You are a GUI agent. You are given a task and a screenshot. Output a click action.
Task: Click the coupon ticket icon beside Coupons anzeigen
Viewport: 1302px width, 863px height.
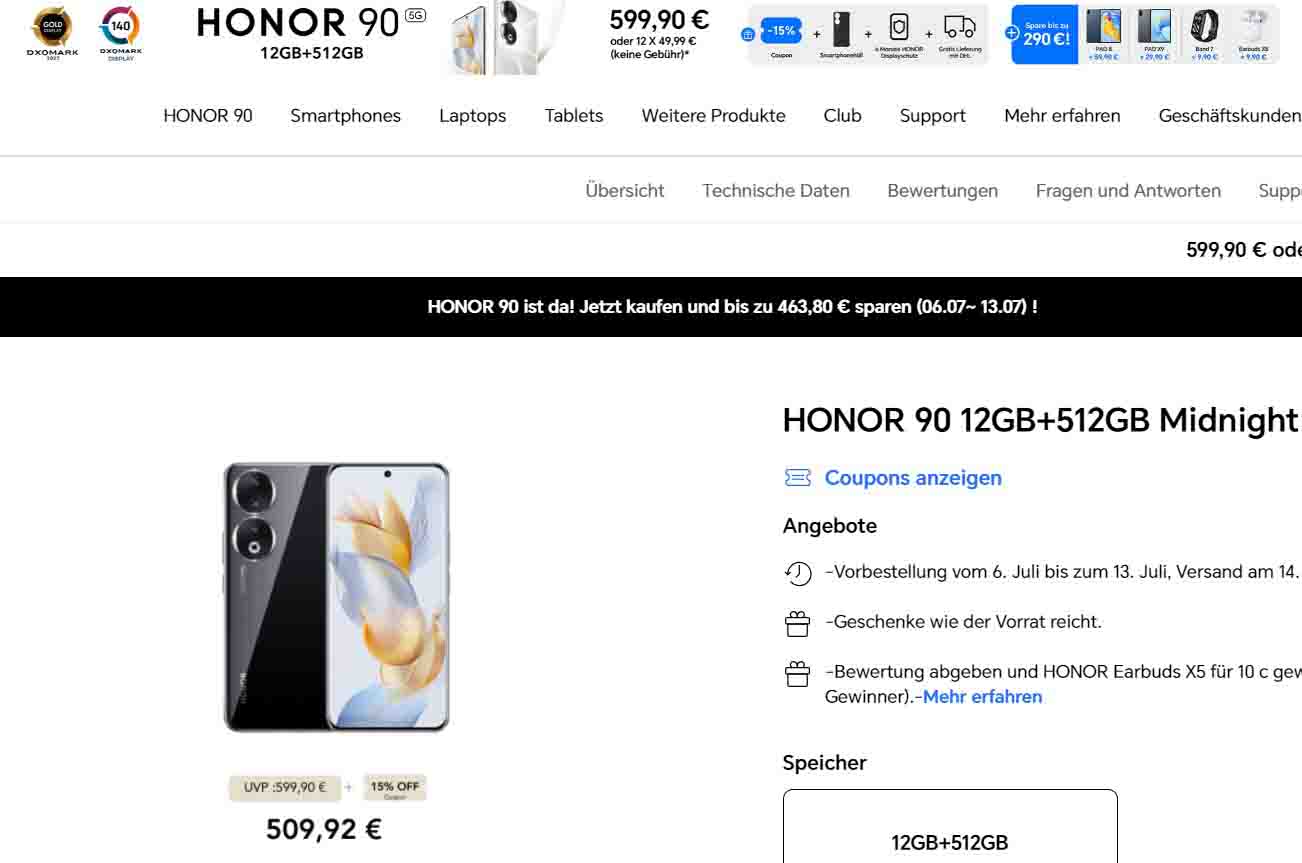(798, 478)
